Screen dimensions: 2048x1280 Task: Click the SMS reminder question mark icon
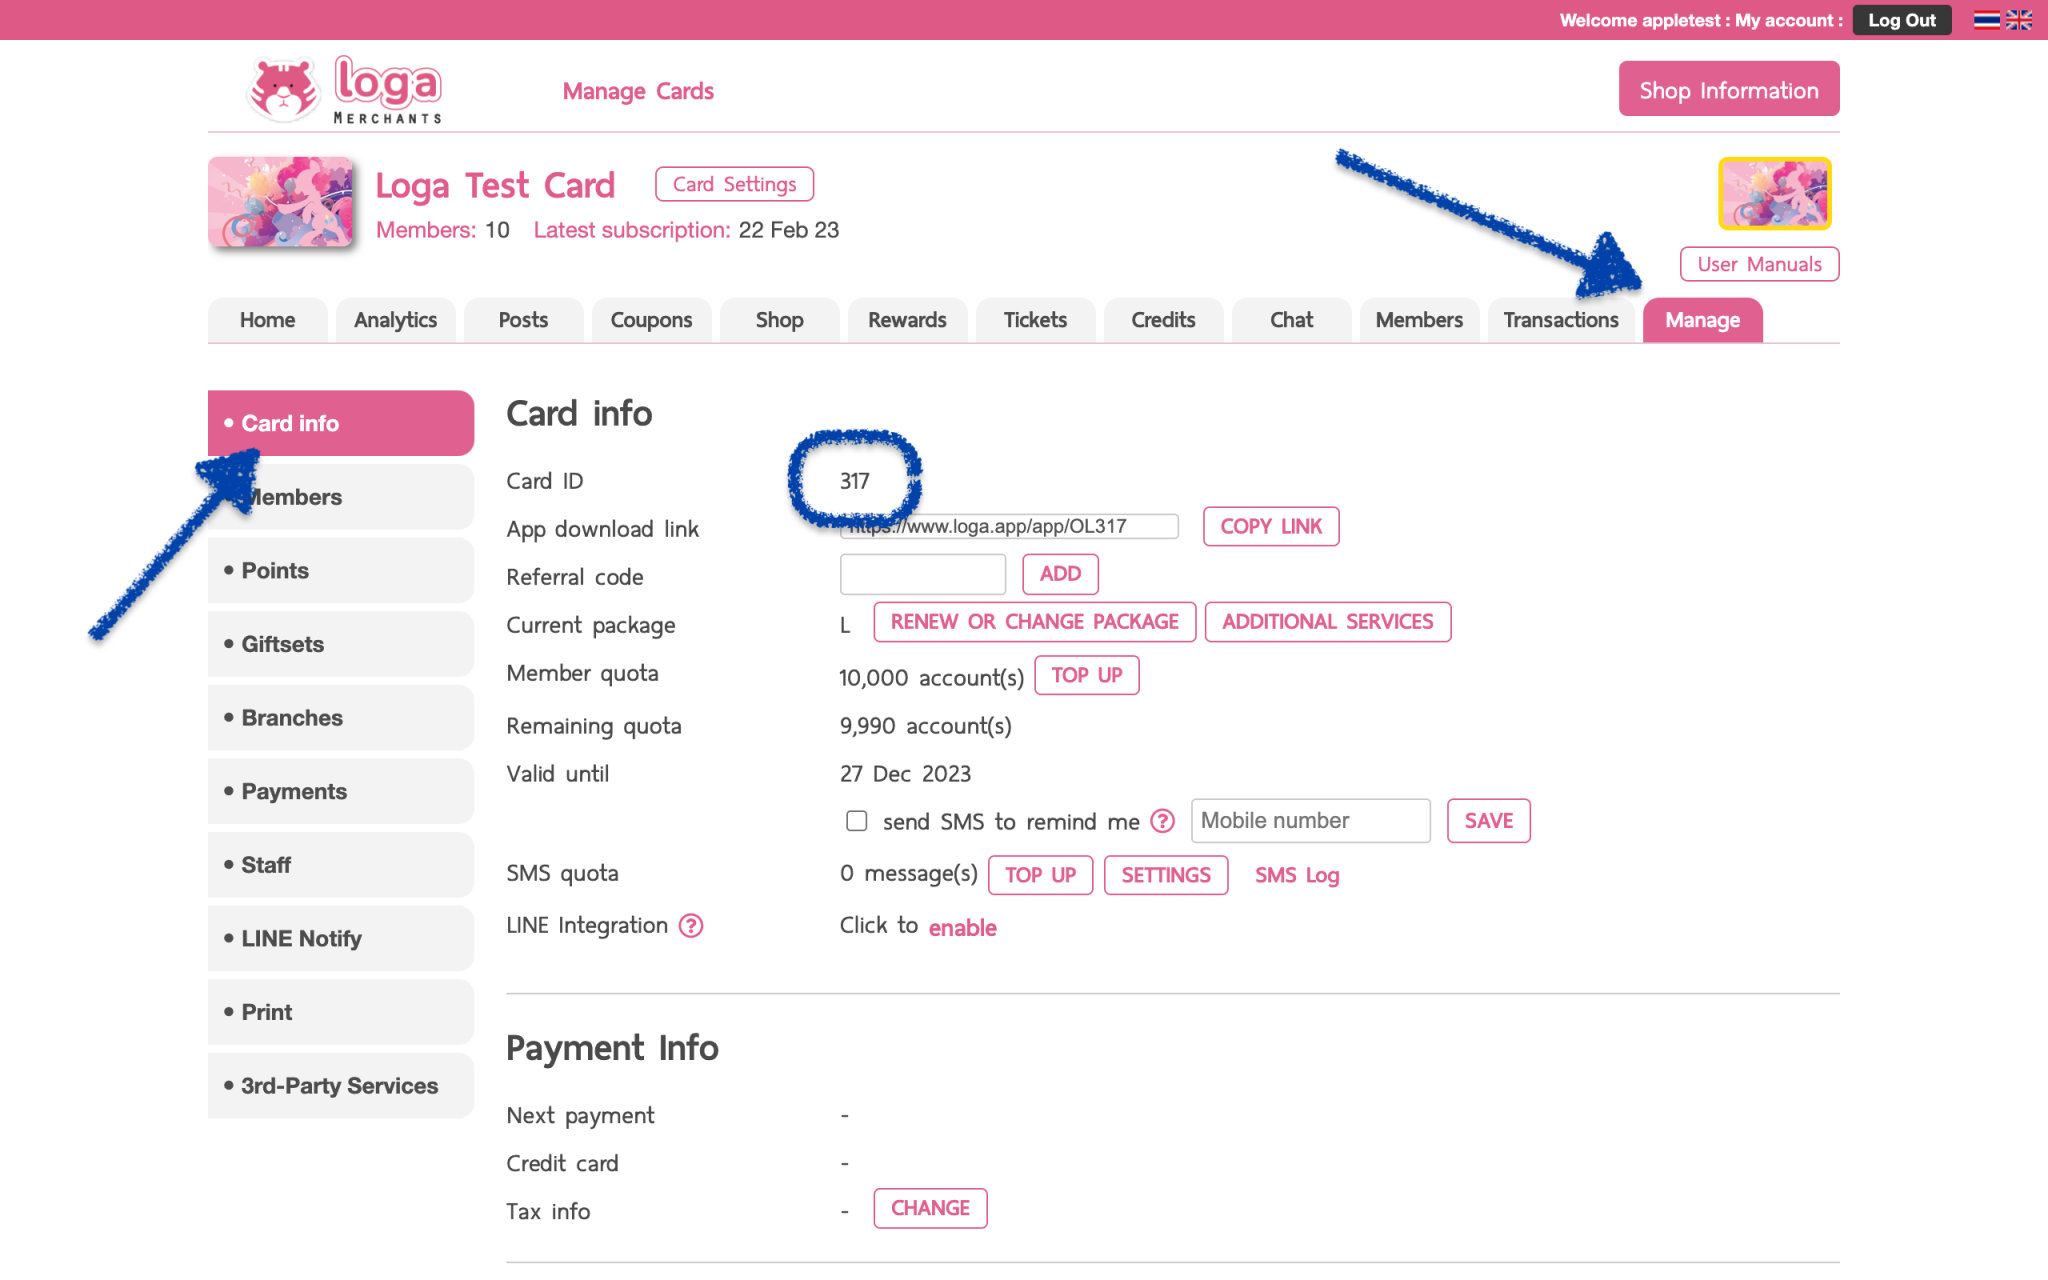(1163, 821)
